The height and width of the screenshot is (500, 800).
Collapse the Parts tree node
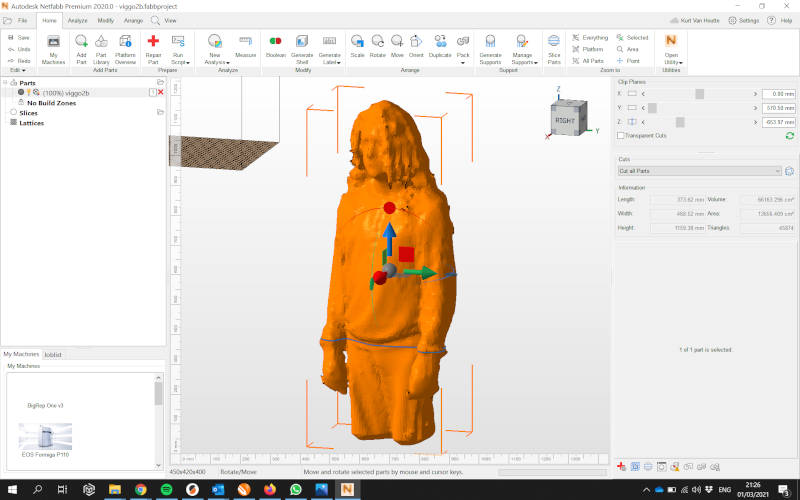(x=5, y=83)
